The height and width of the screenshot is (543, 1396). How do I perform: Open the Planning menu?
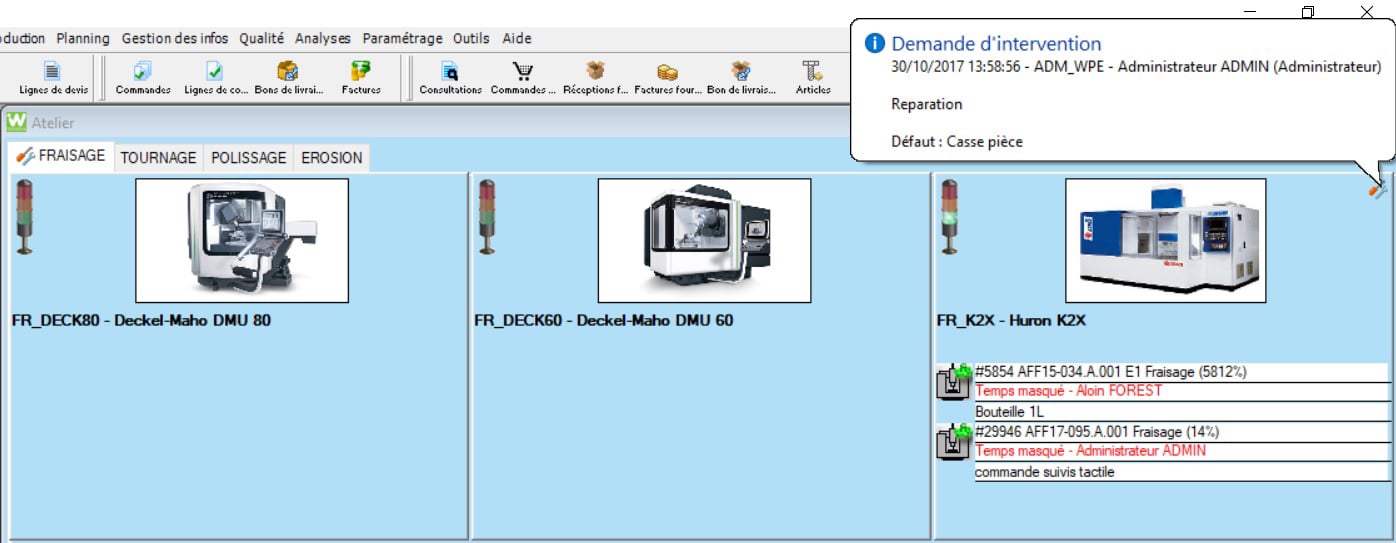[83, 38]
